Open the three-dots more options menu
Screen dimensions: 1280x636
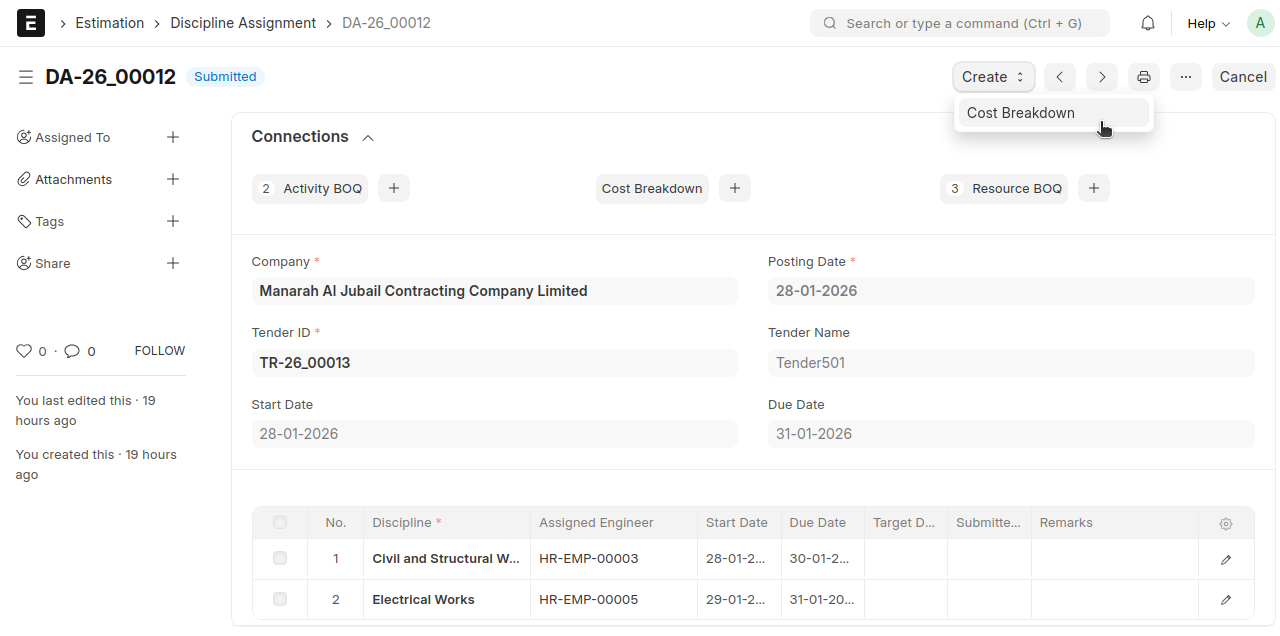[x=1185, y=77]
